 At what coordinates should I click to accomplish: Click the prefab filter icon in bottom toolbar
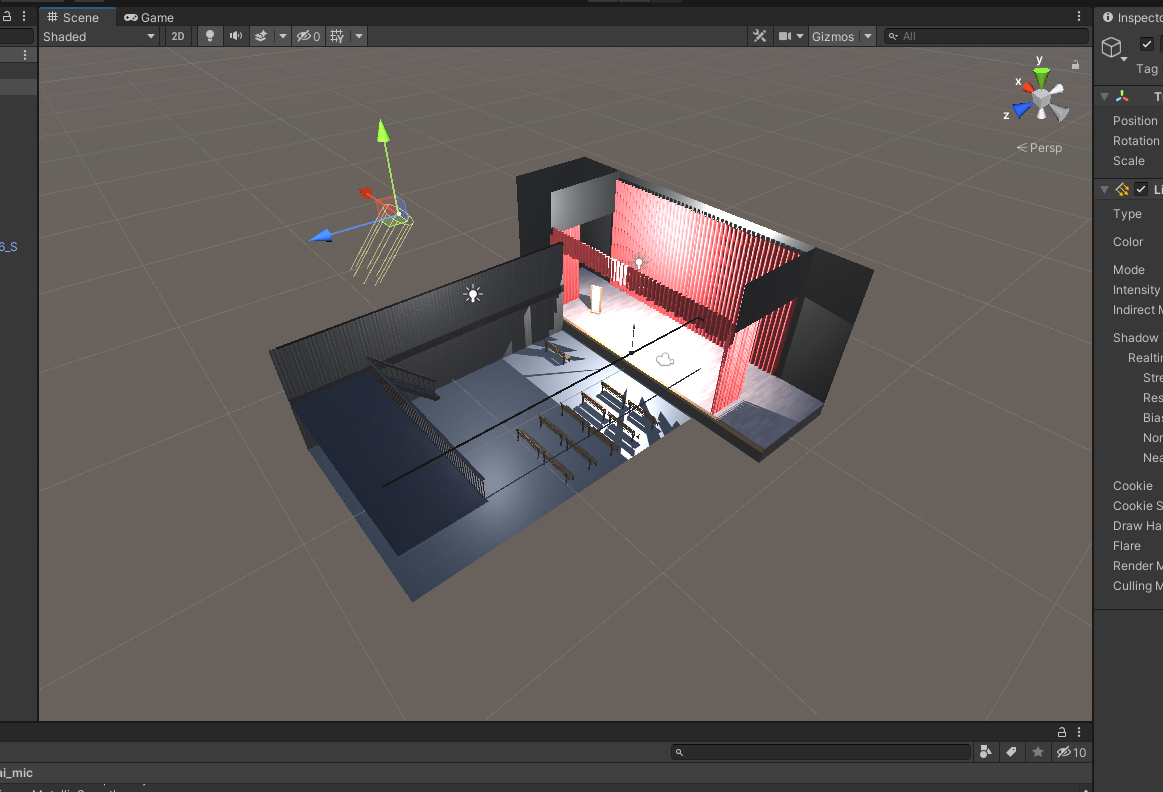(x=985, y=751)
